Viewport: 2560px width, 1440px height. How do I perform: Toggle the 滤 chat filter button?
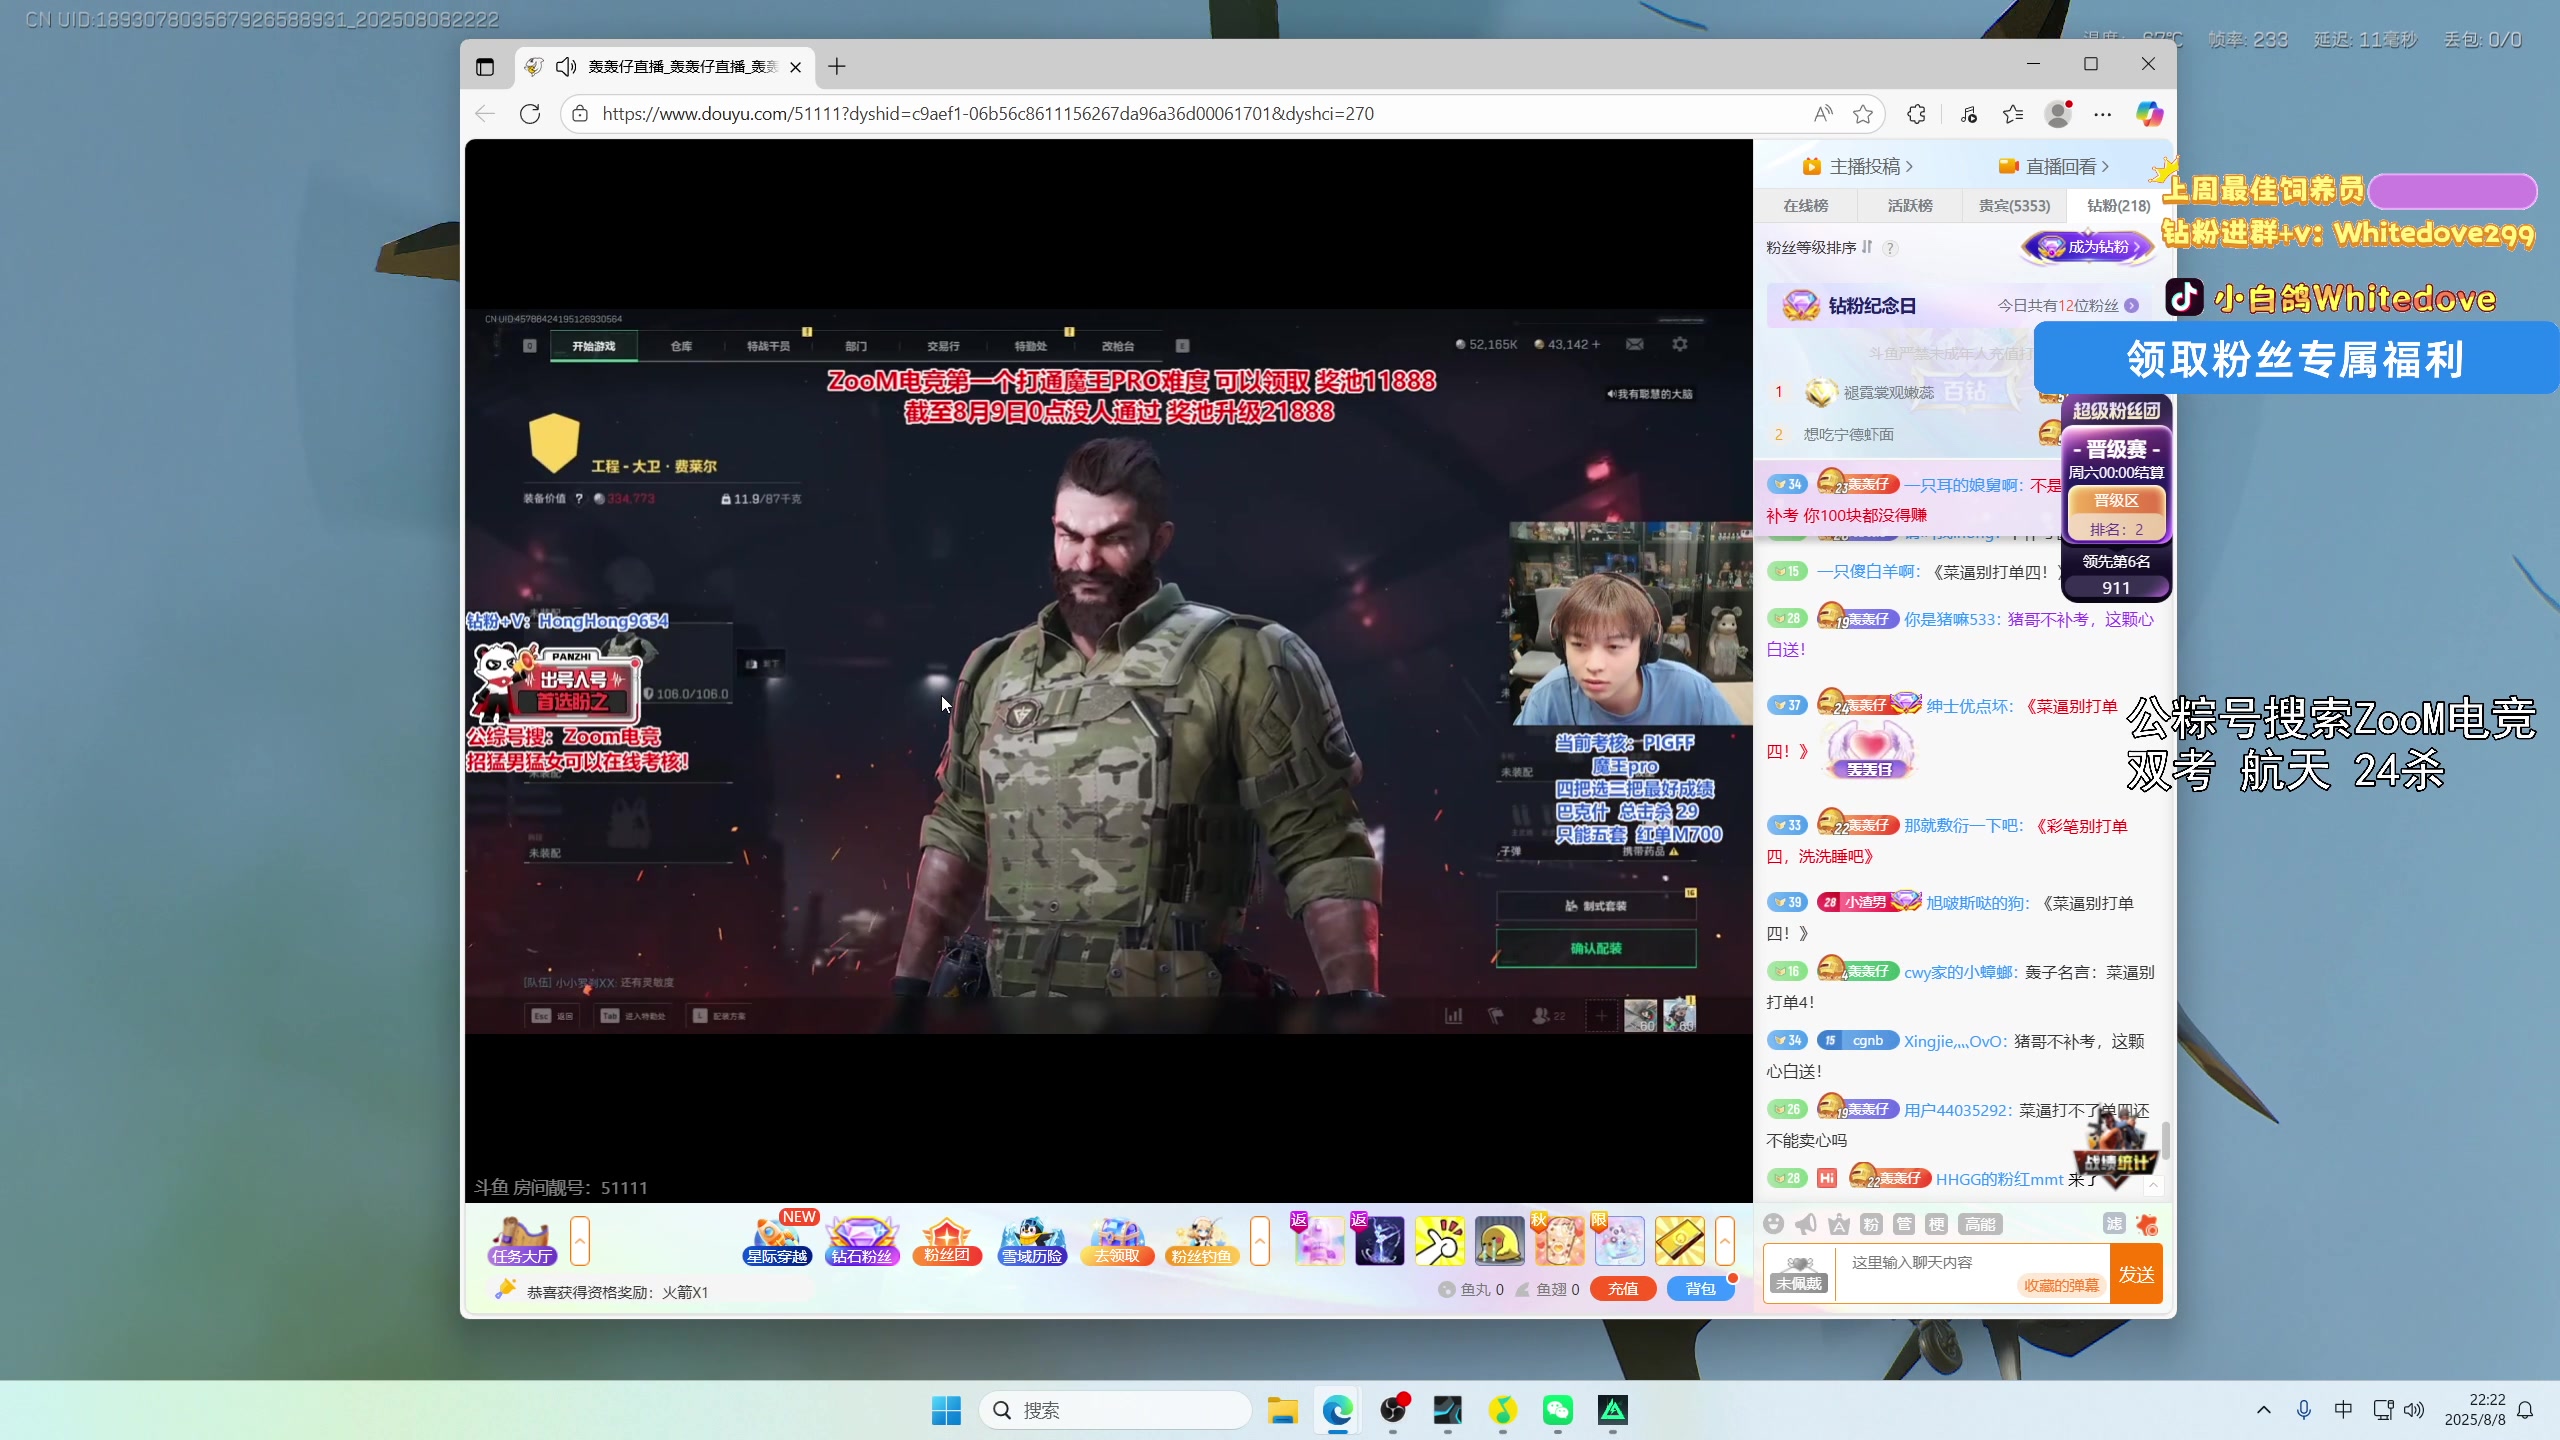[x=2114, y=1224]
